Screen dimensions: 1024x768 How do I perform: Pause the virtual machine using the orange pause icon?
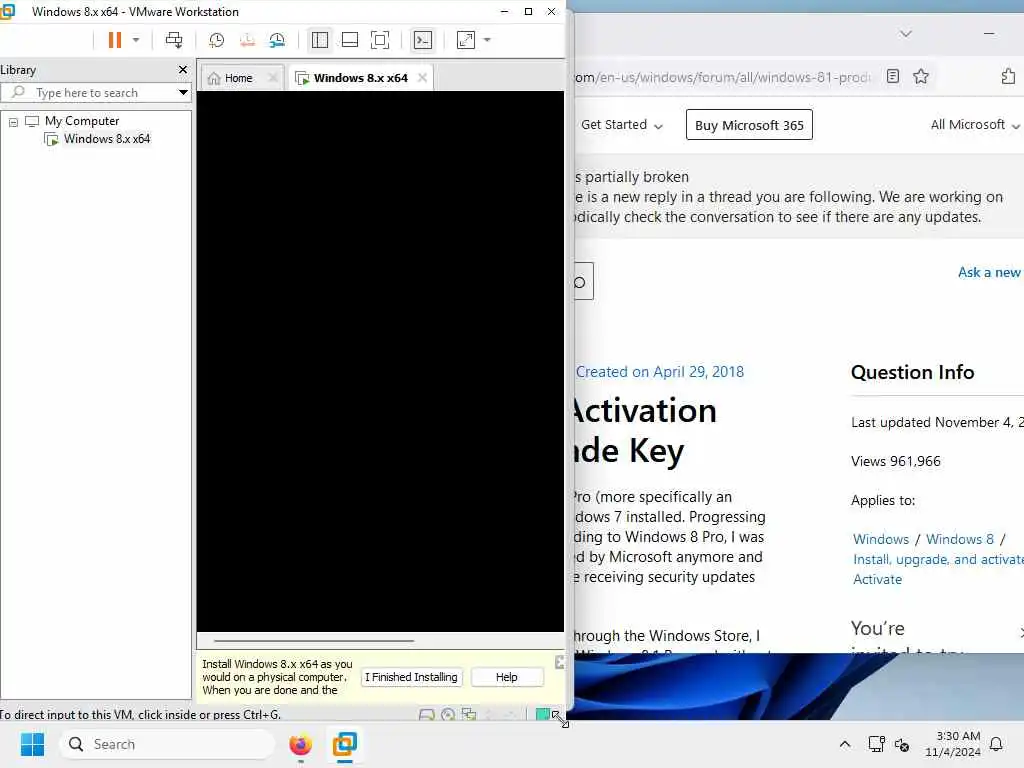[x=114, y=40]
